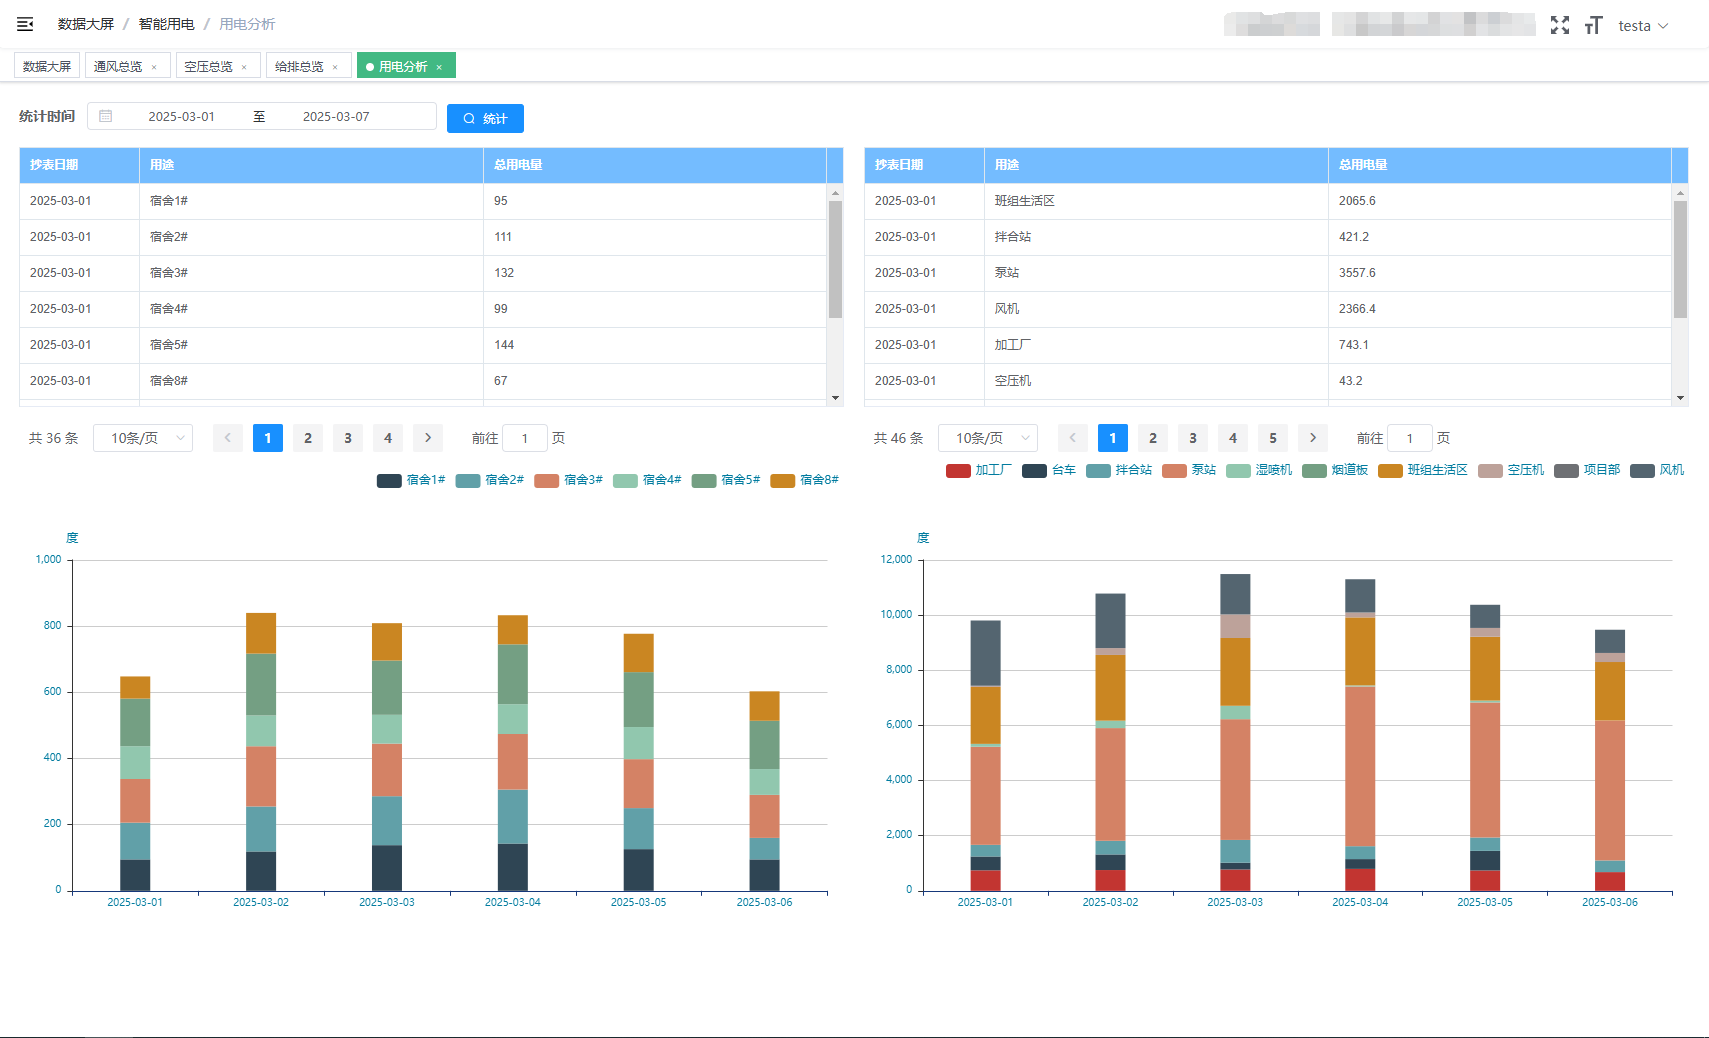Toggle 宿舍8# series in legend
The image size is (1709, 1038).
pyautogui.click(x=805, y=480)
